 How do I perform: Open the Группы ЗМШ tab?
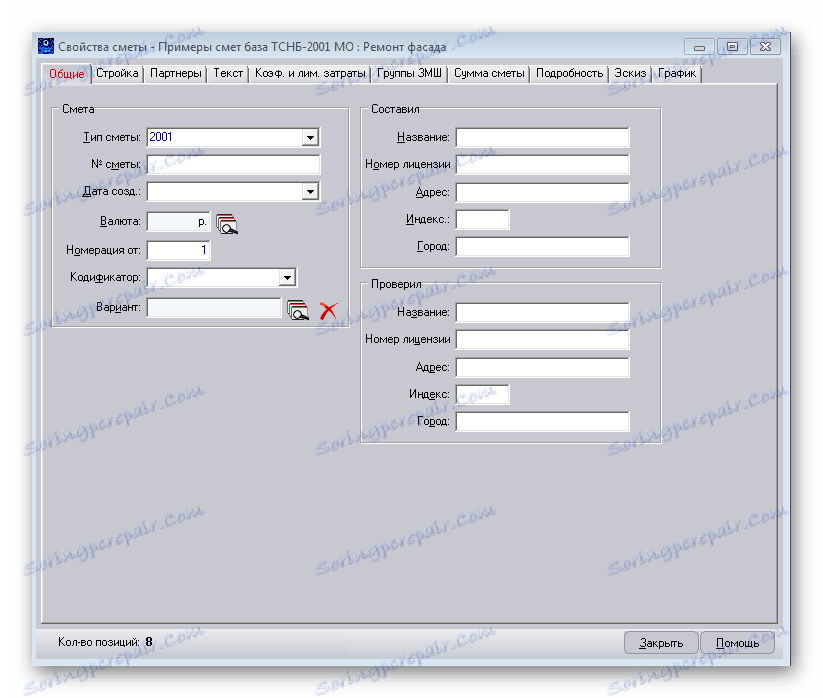point(409,73)
